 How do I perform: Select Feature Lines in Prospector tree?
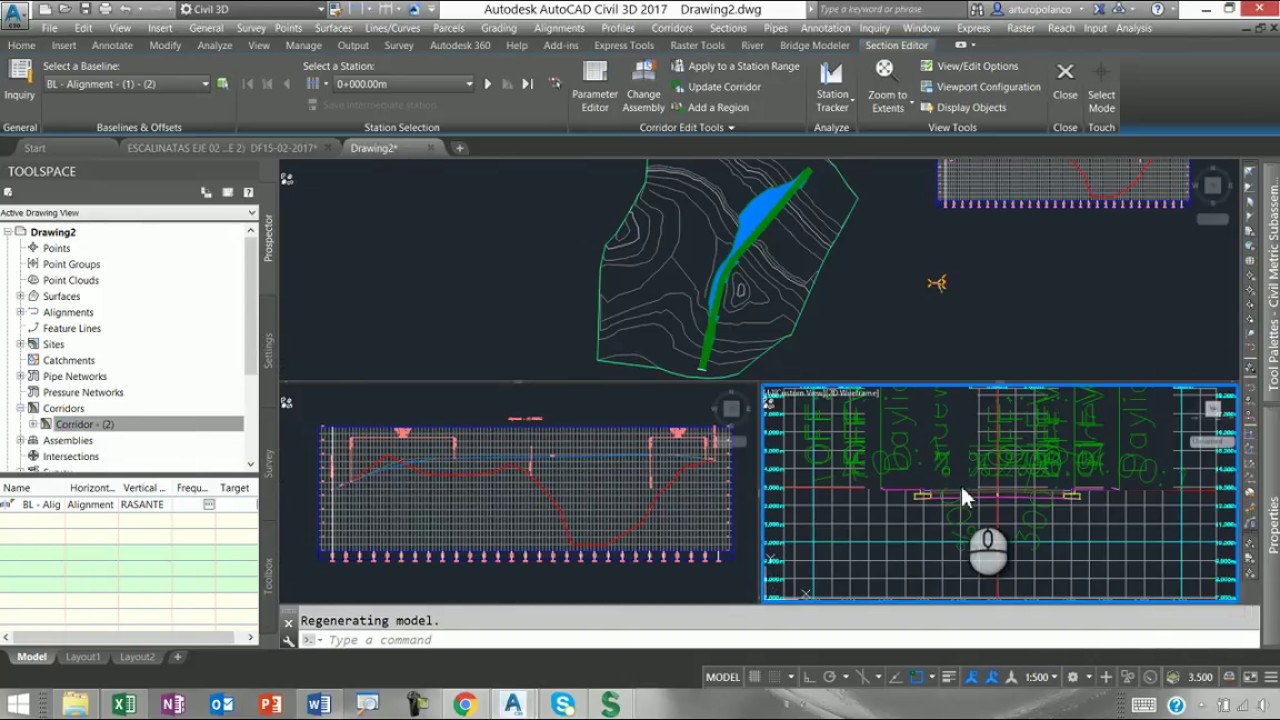[x=71, y=328]
